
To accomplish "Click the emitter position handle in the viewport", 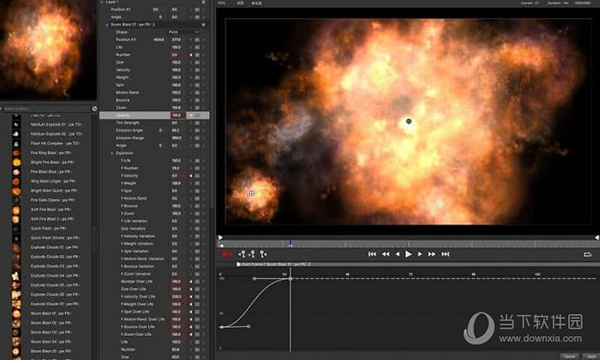I will click(409, 121).
